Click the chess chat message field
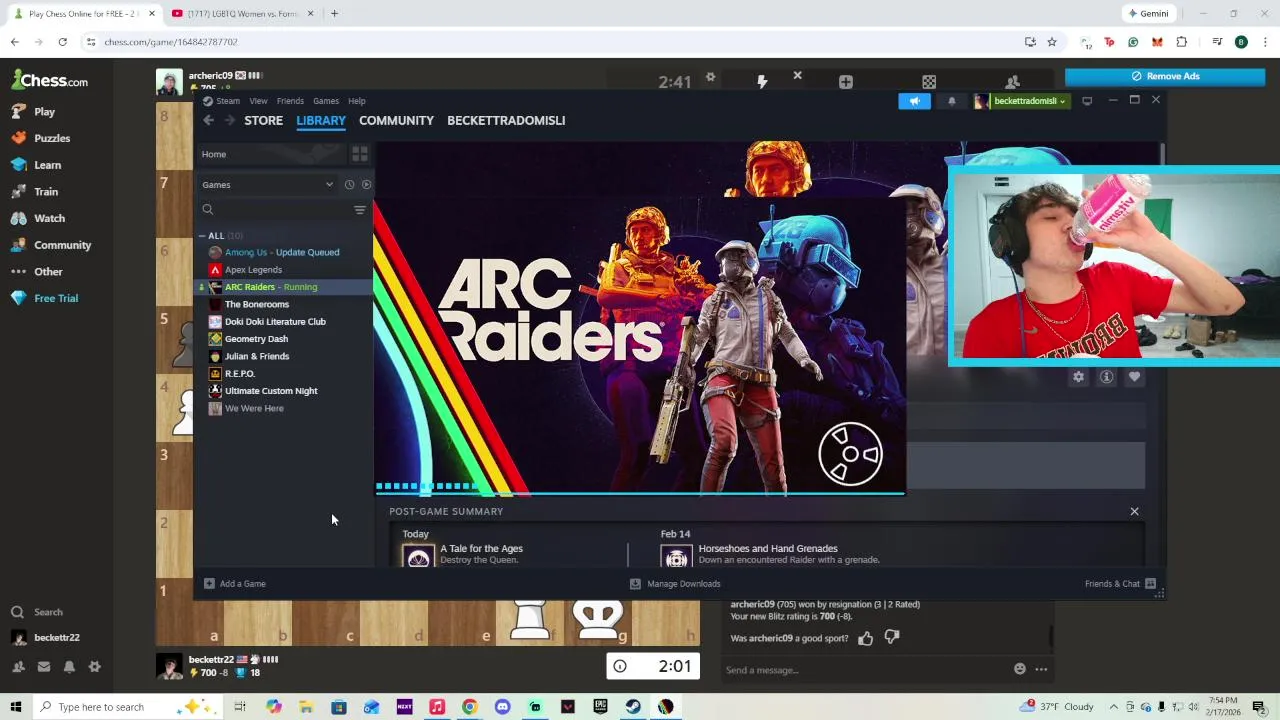 pos(865,670)
